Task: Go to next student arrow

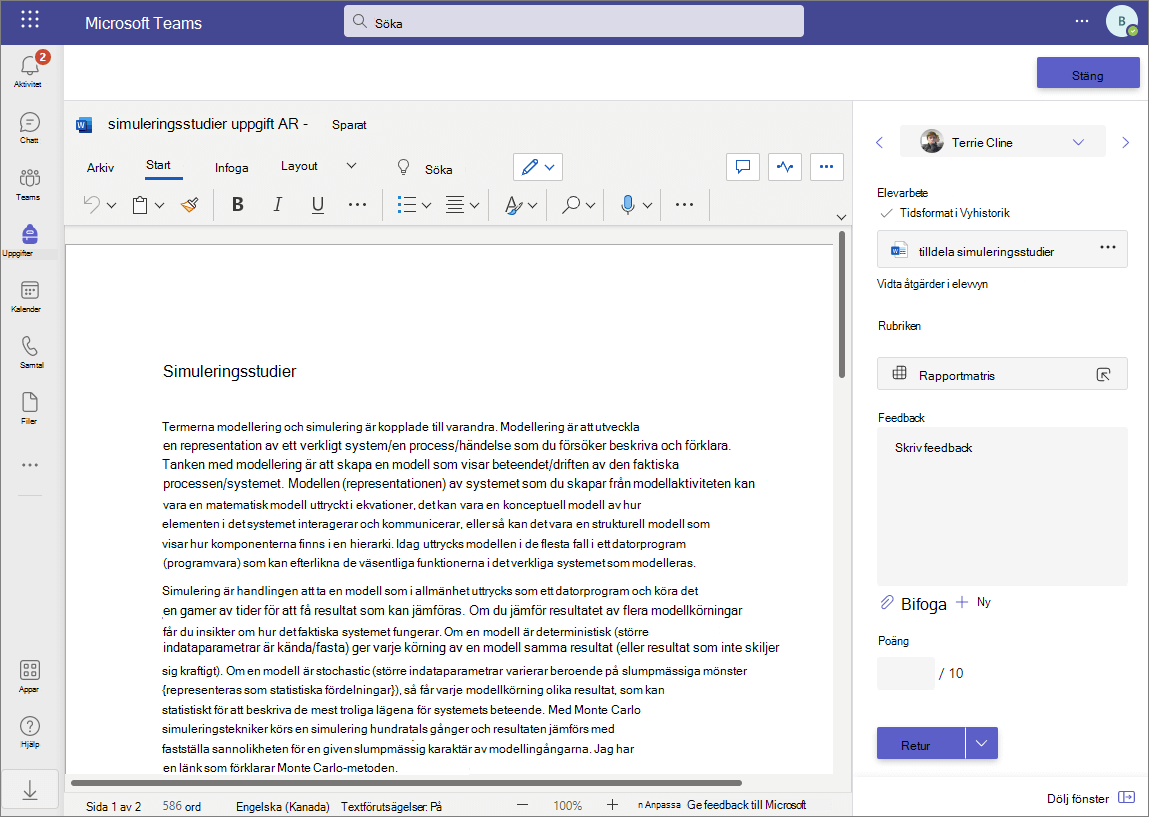Action: pos(1126,142)
